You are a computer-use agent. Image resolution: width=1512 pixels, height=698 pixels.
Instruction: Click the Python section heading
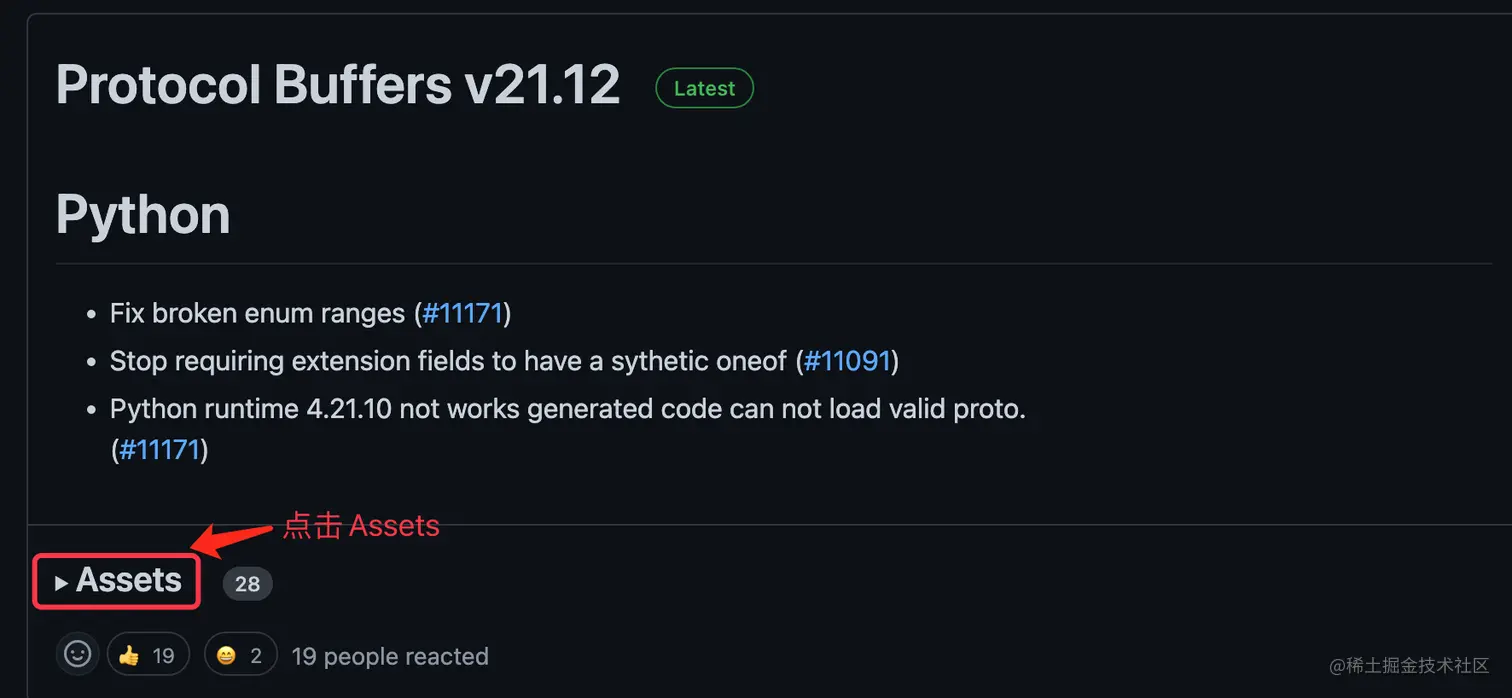tap(142, 213)
